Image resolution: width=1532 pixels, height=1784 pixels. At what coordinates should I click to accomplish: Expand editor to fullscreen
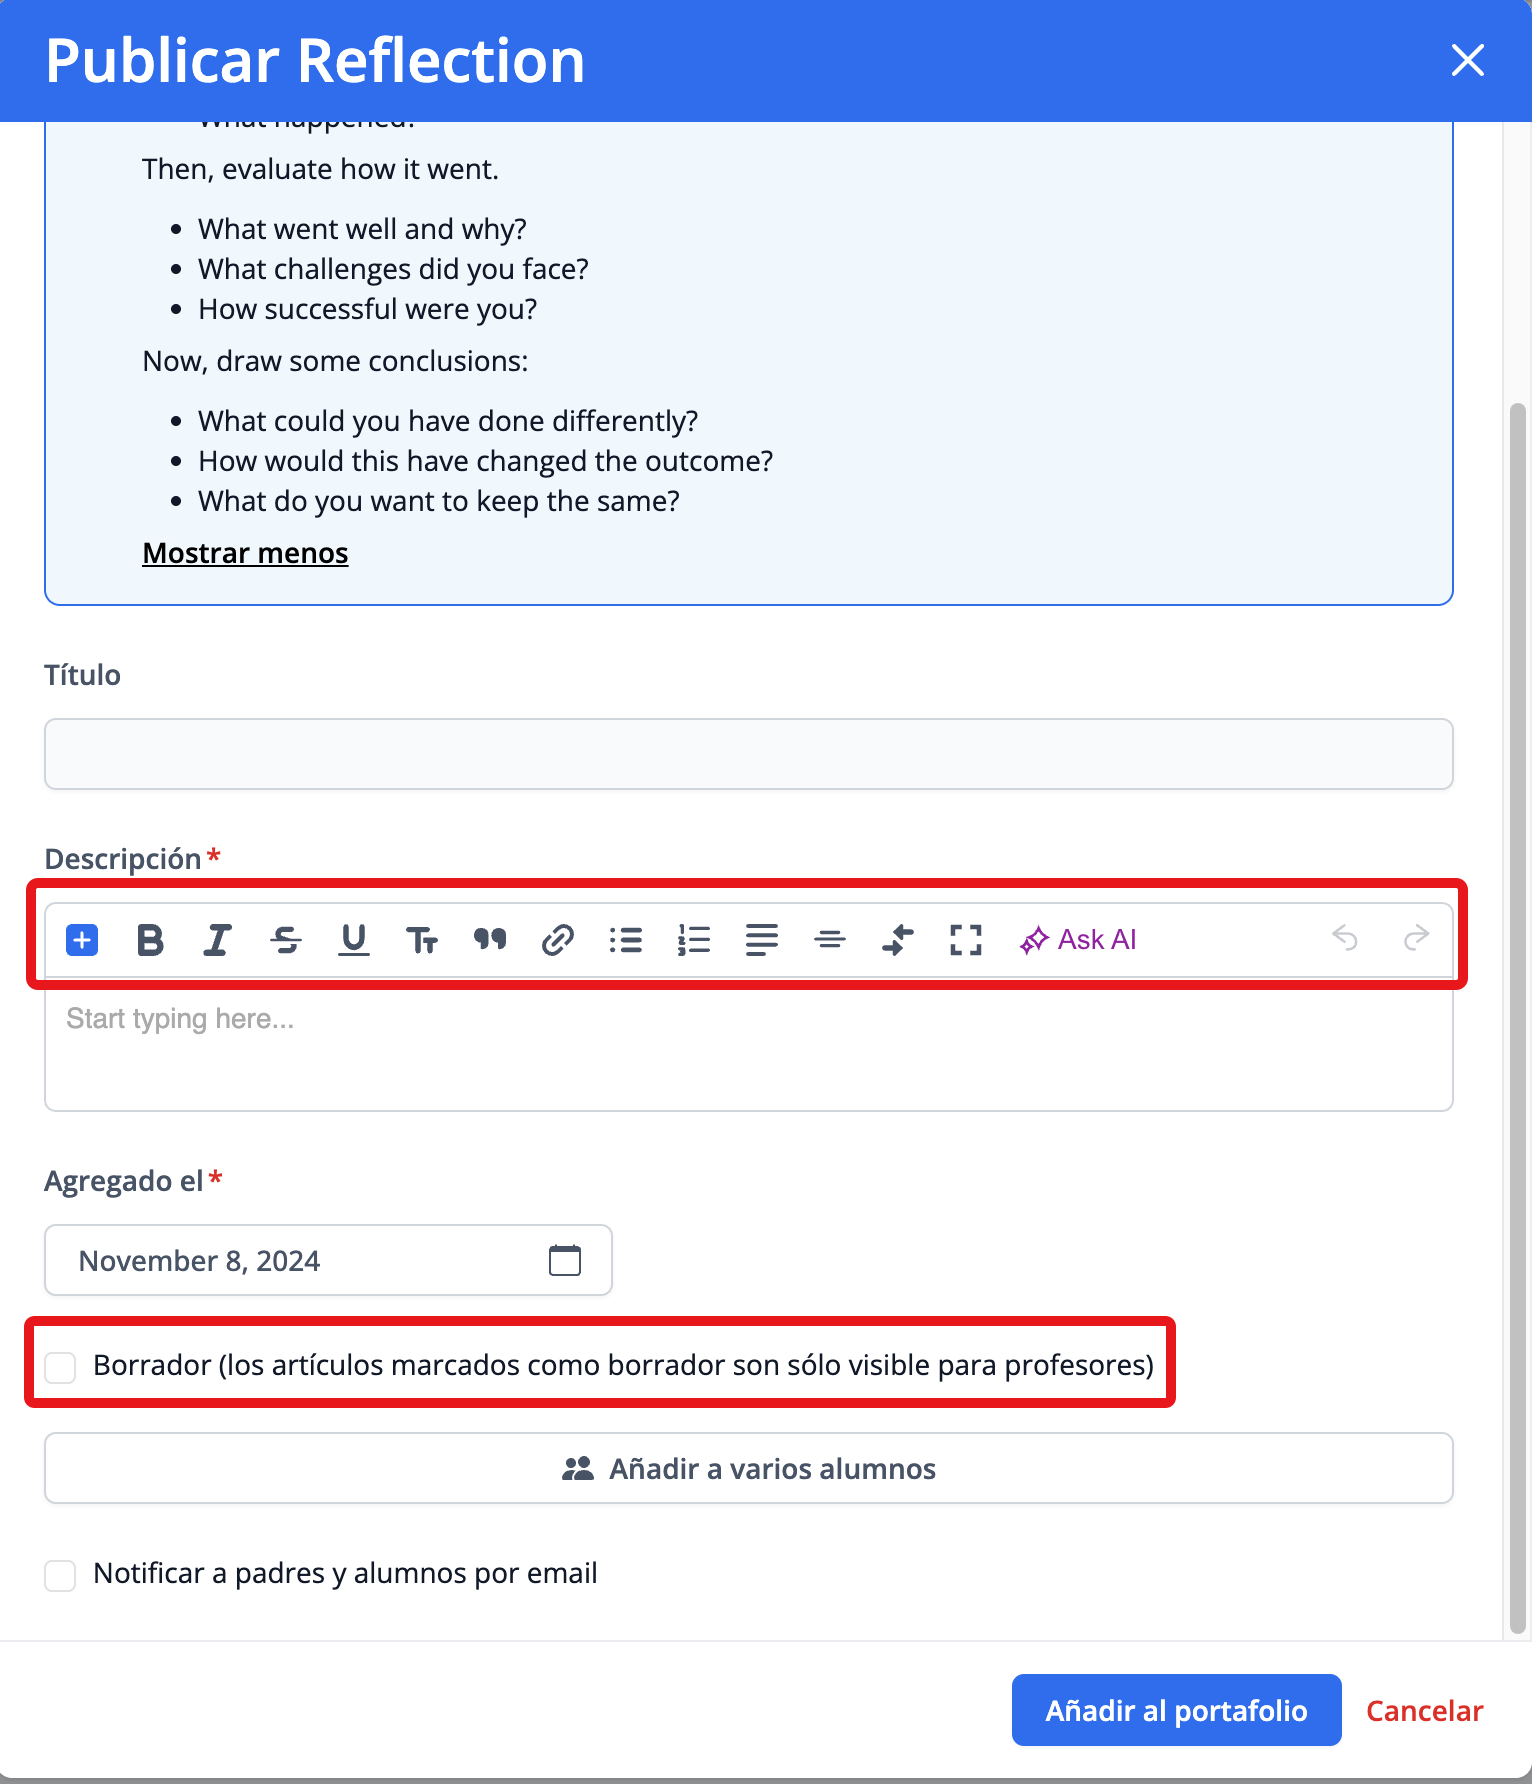click(x=965, y=940)
